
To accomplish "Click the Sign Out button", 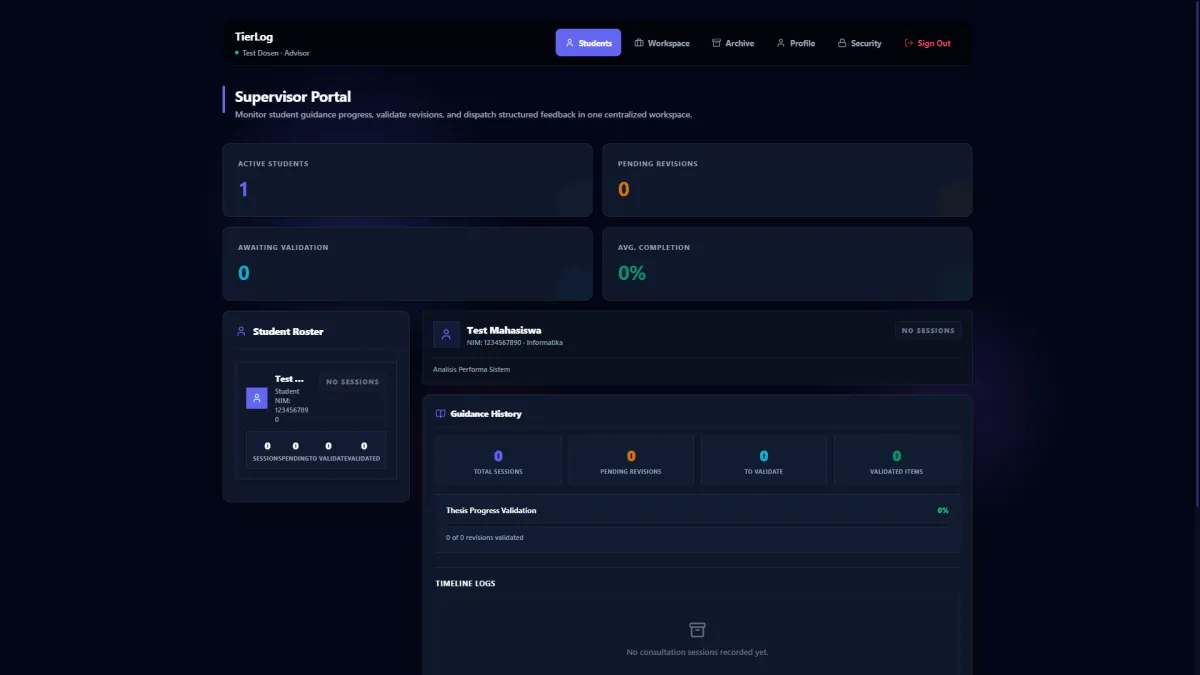I will [x=928, y=43].
